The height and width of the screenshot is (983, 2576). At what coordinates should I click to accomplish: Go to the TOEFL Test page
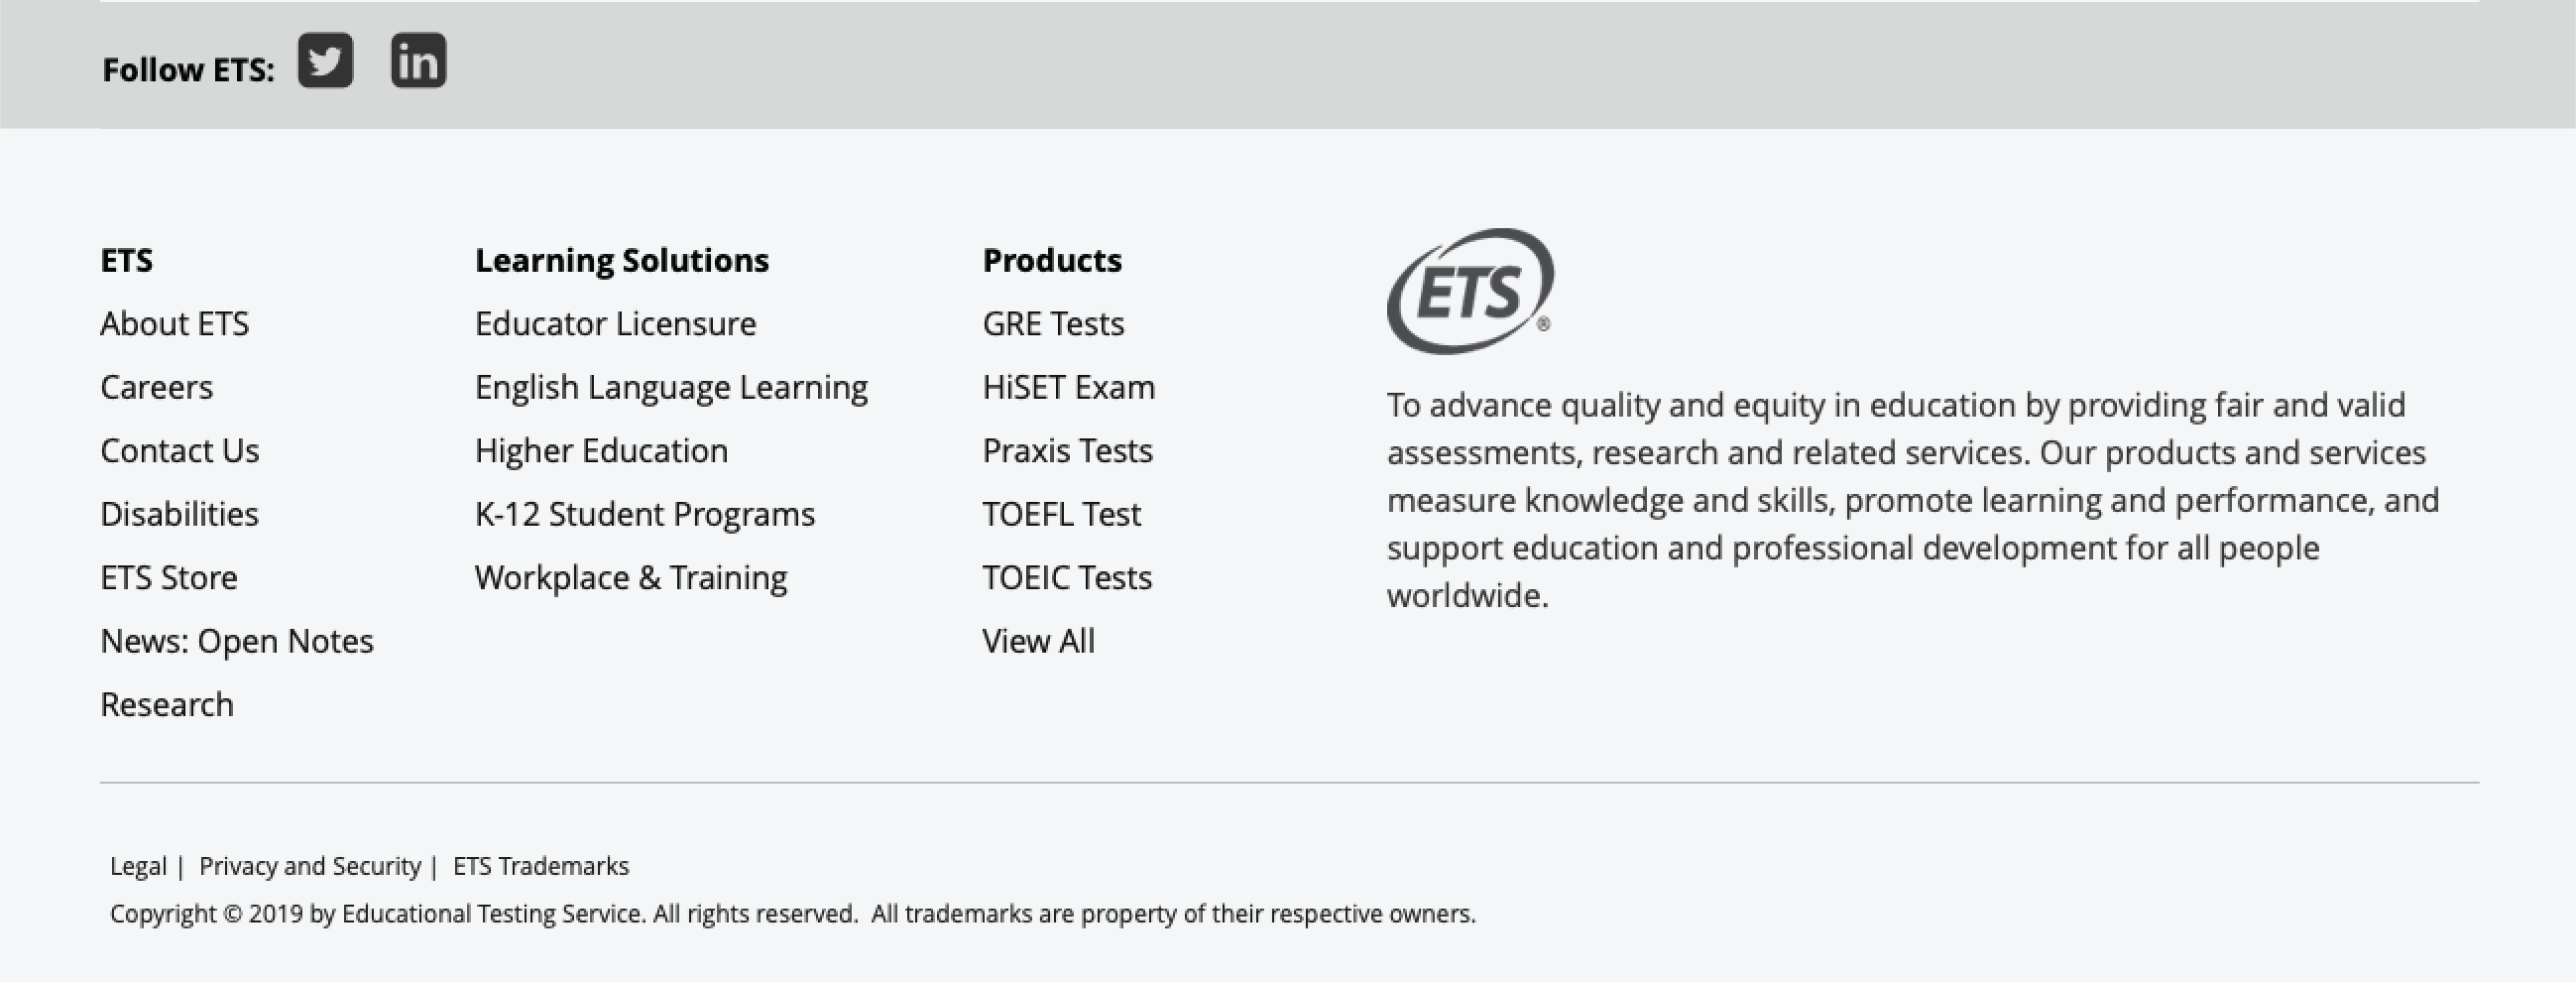[1061, 514]
